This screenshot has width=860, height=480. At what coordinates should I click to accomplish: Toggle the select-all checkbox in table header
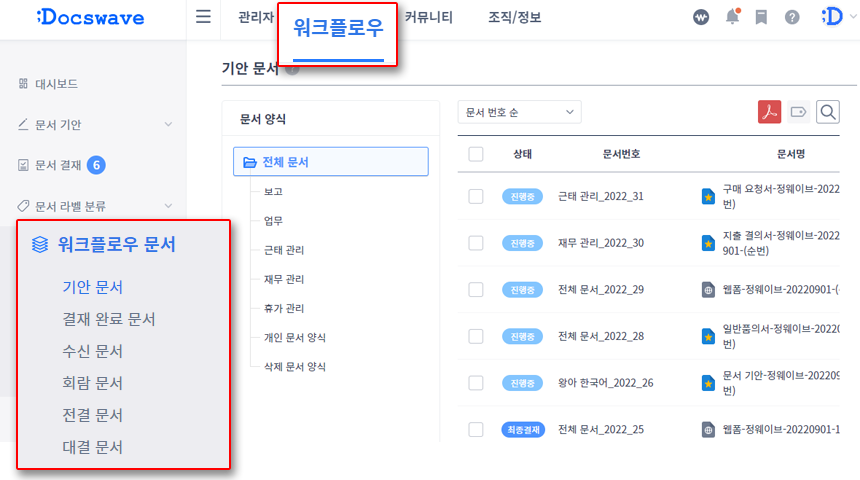476,154
